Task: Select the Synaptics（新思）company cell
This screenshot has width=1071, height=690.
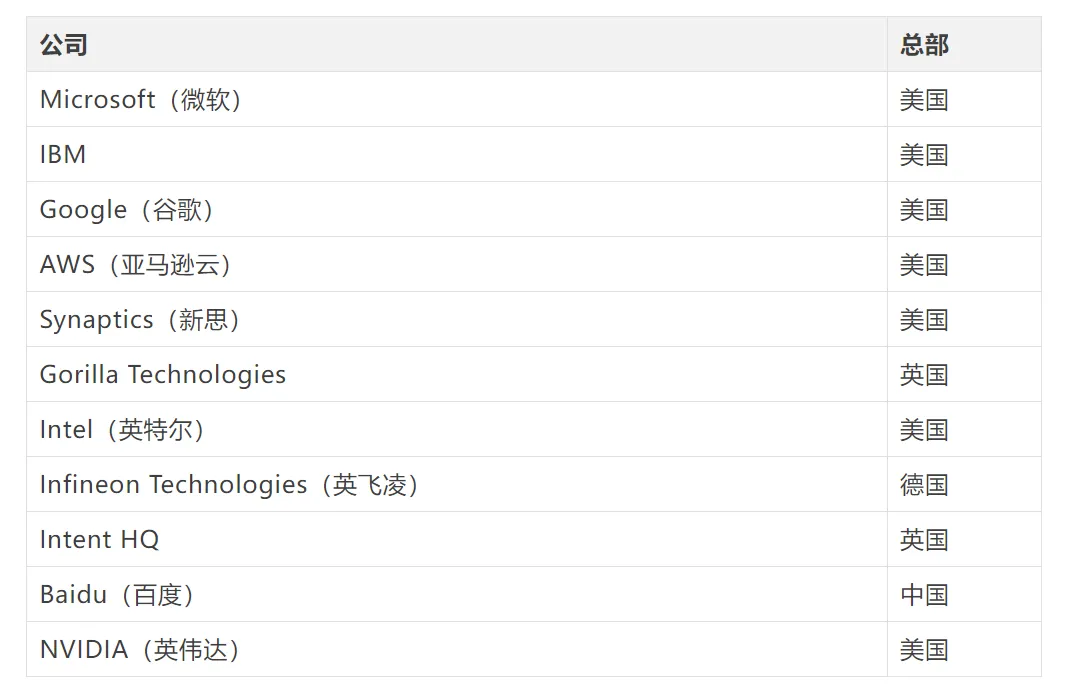Action: [x=456, y=319]
